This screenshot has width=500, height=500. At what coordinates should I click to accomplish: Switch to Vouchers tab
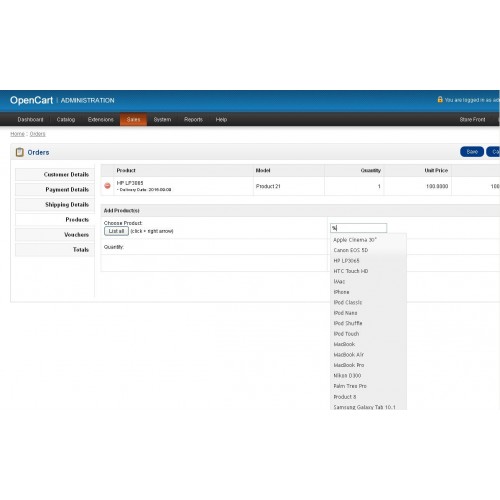[x=55, y=234]
